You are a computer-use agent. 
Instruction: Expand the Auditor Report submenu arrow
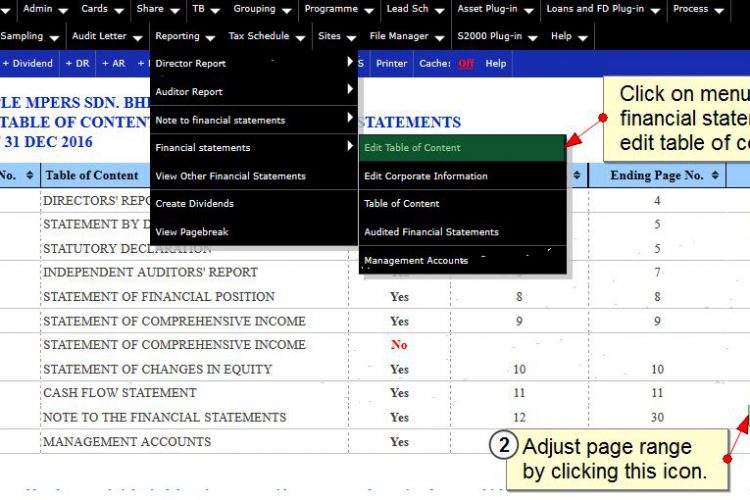(350, 89)
